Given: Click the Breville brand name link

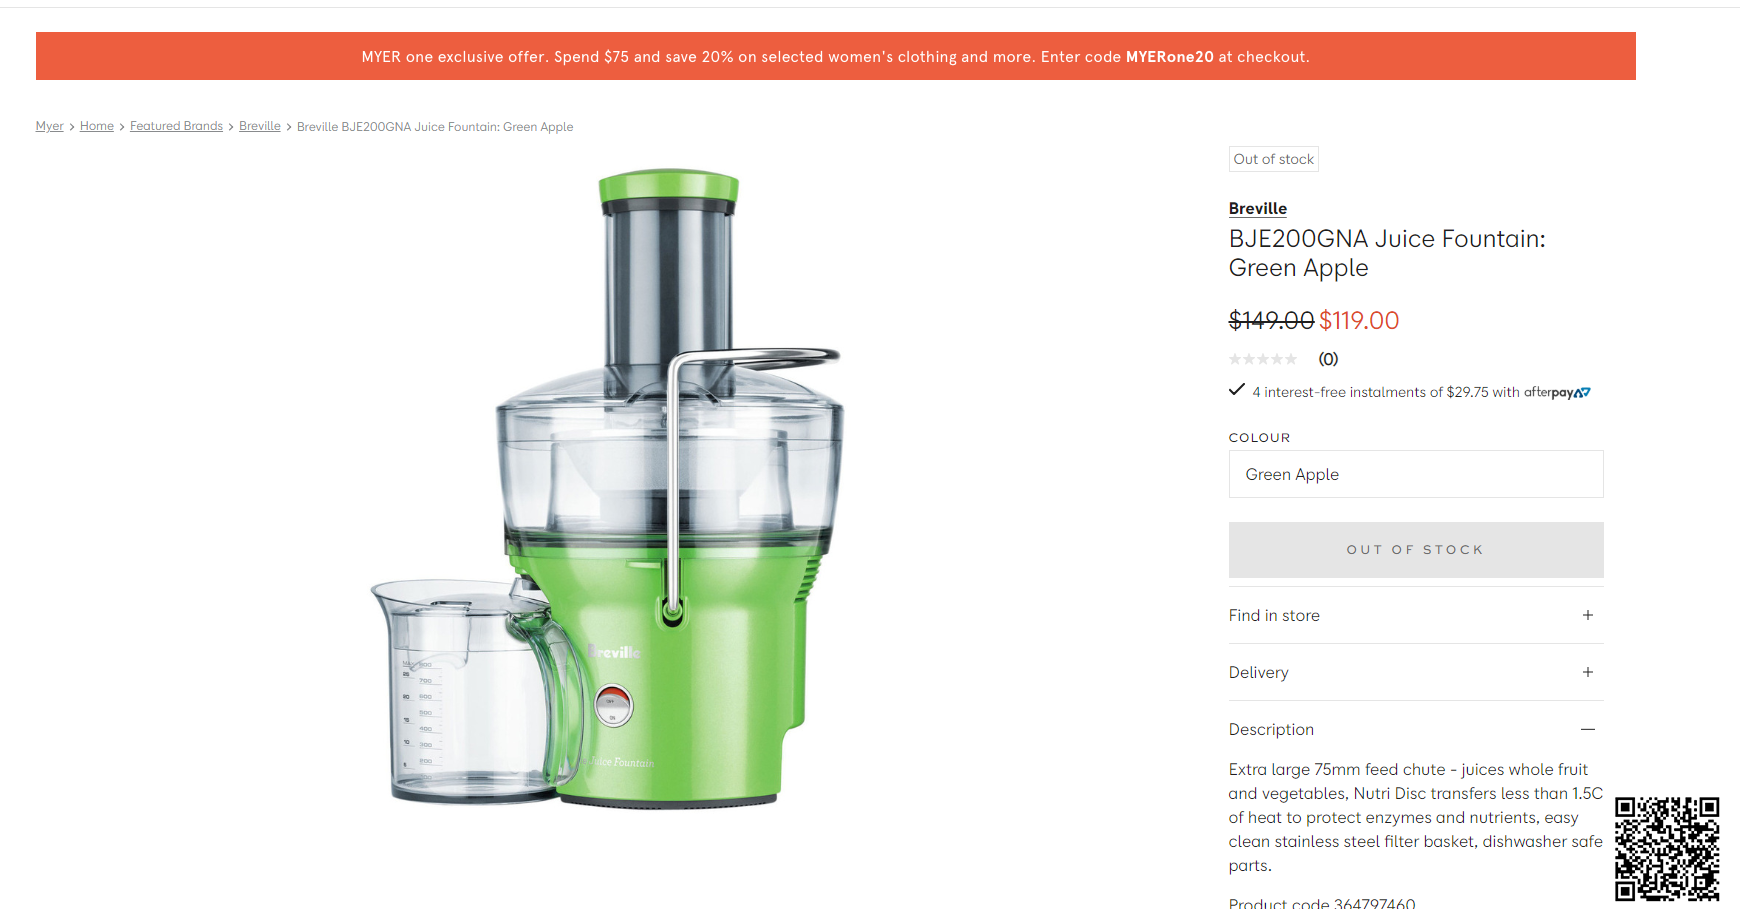Looking at the screenshot, I should pyautogui.click(x=1258, y=208).
